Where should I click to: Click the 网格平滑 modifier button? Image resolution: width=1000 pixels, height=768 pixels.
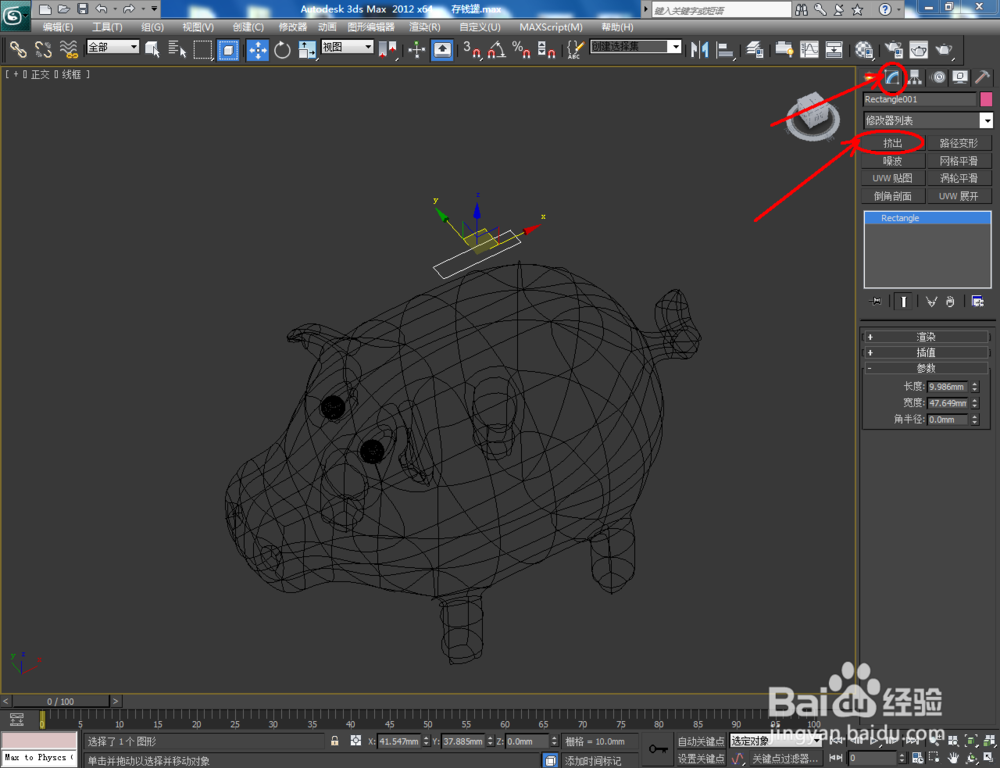coord(959,161)
